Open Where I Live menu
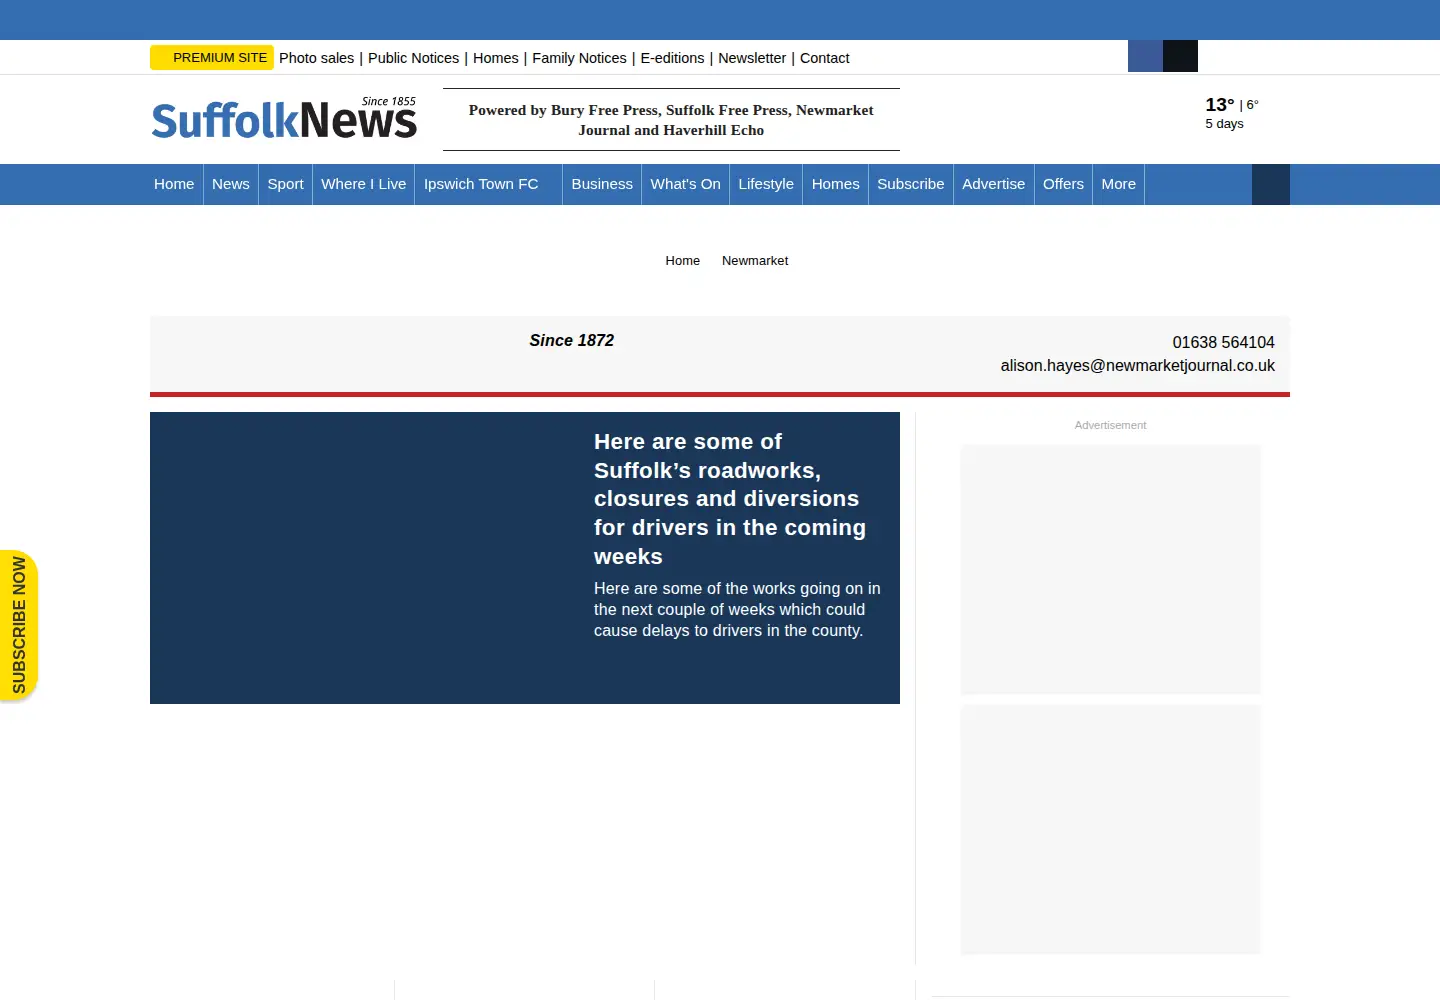1440x1000 pixels. (363, 184)
